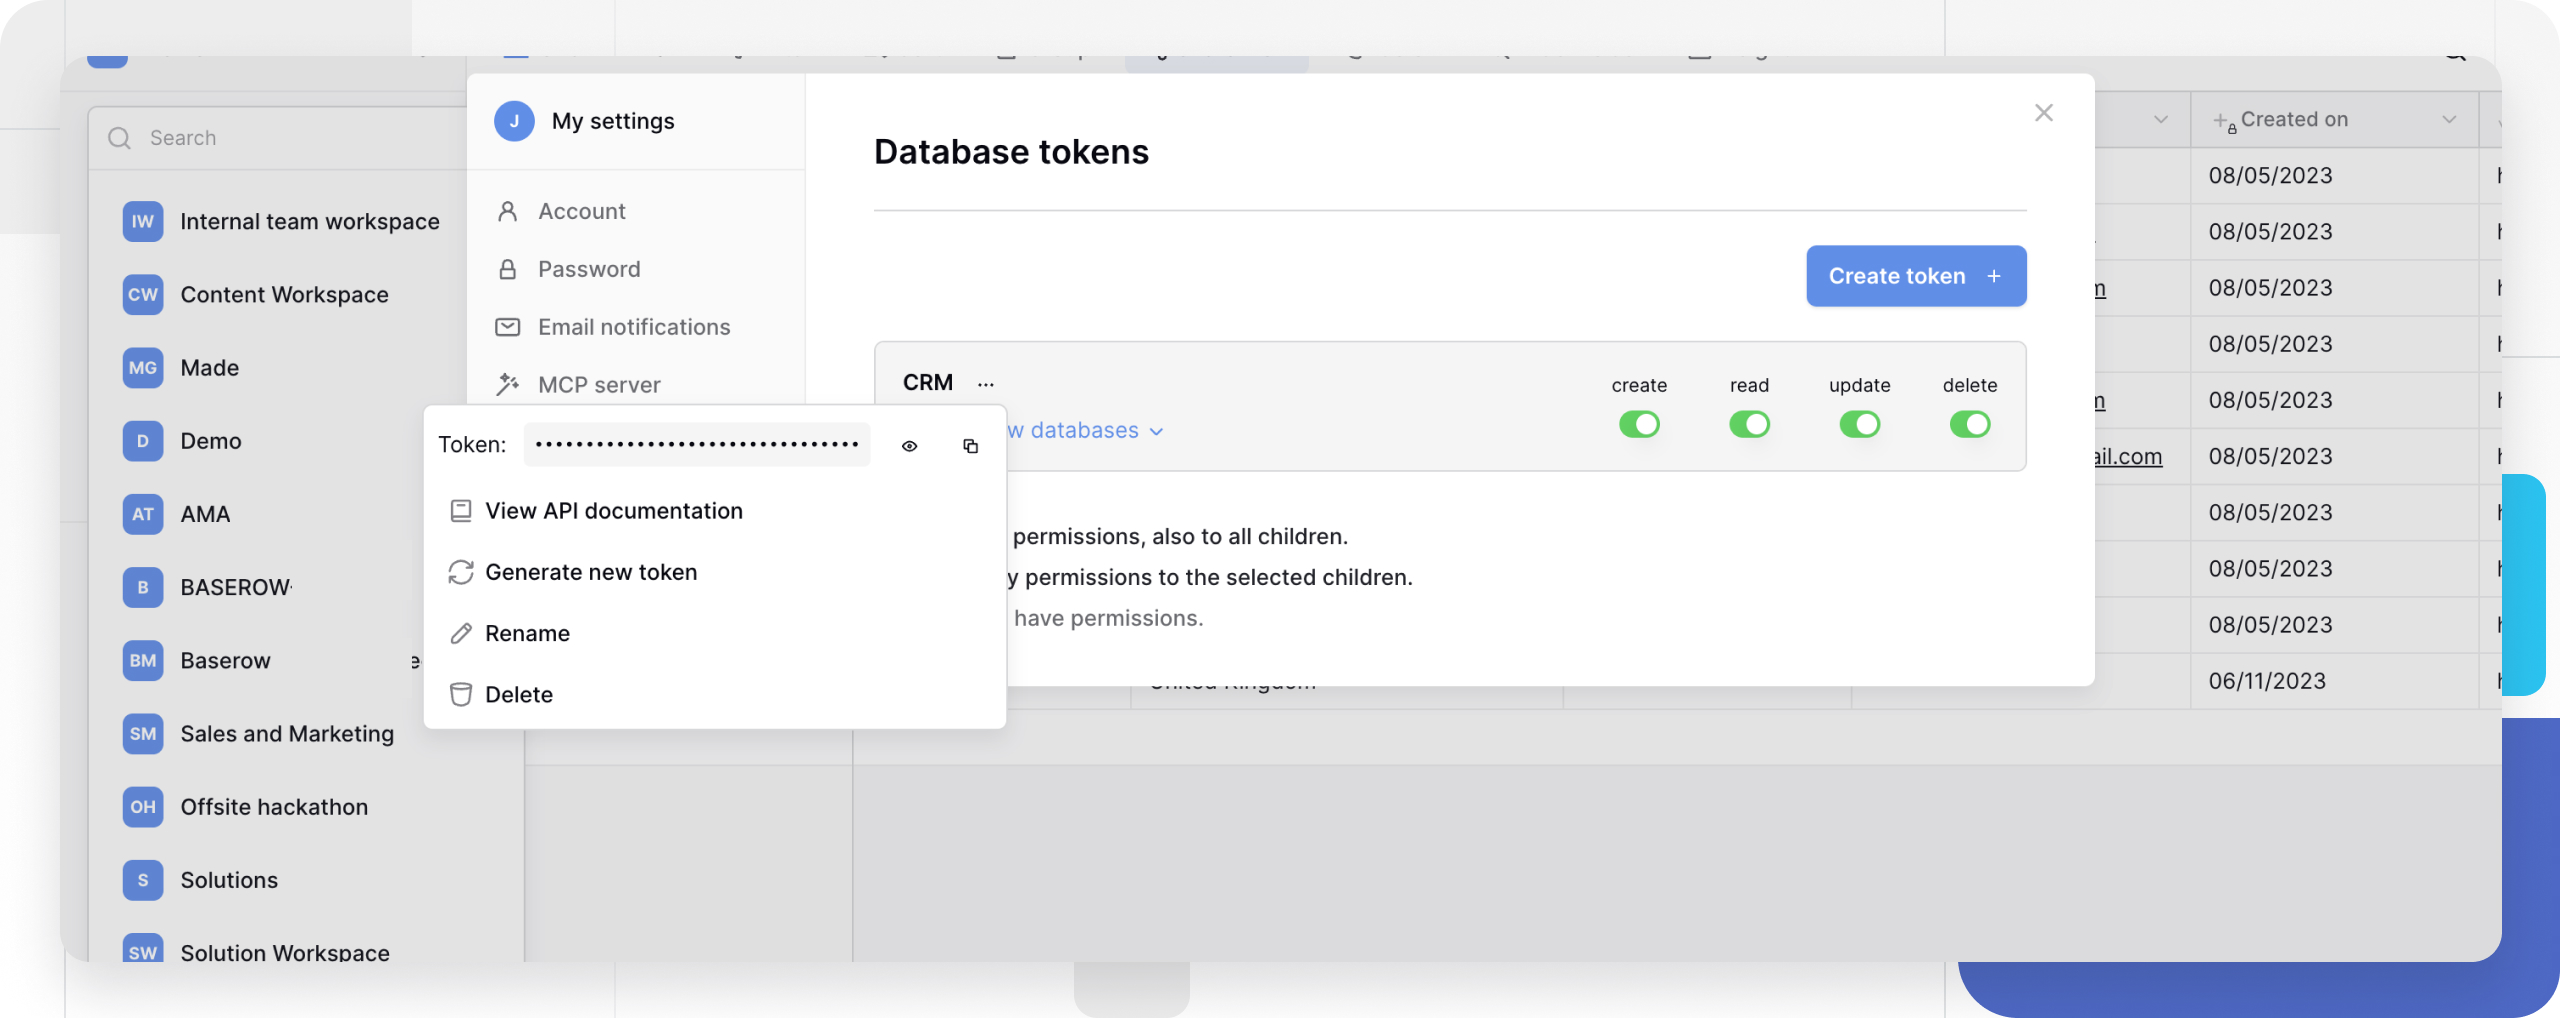Click the Sales and Marketing SM icon
Viewport: 2560px width, 1018px height.
tap(143, 733)
